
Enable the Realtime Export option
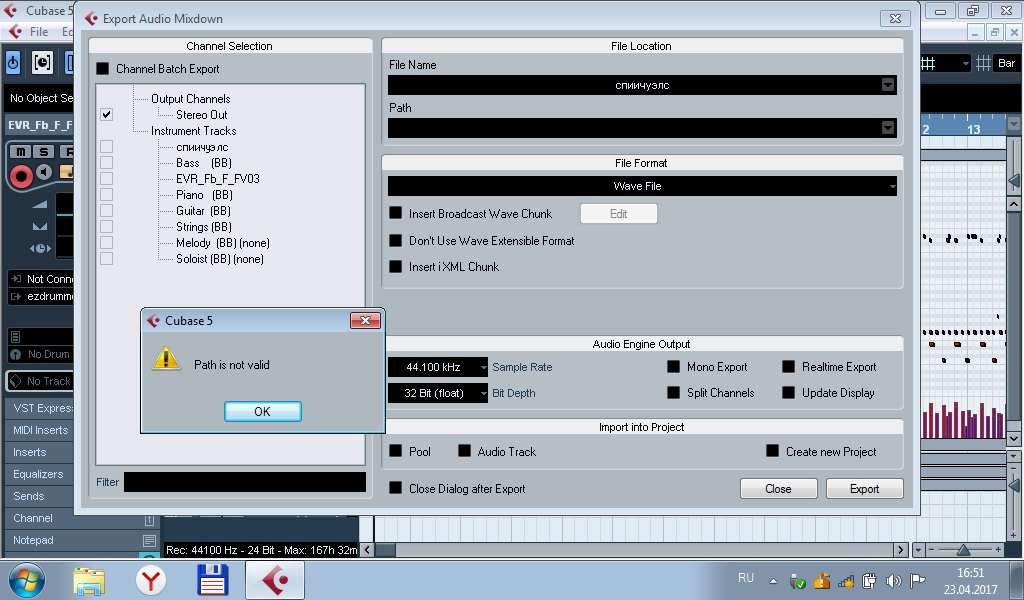point(788,367)
